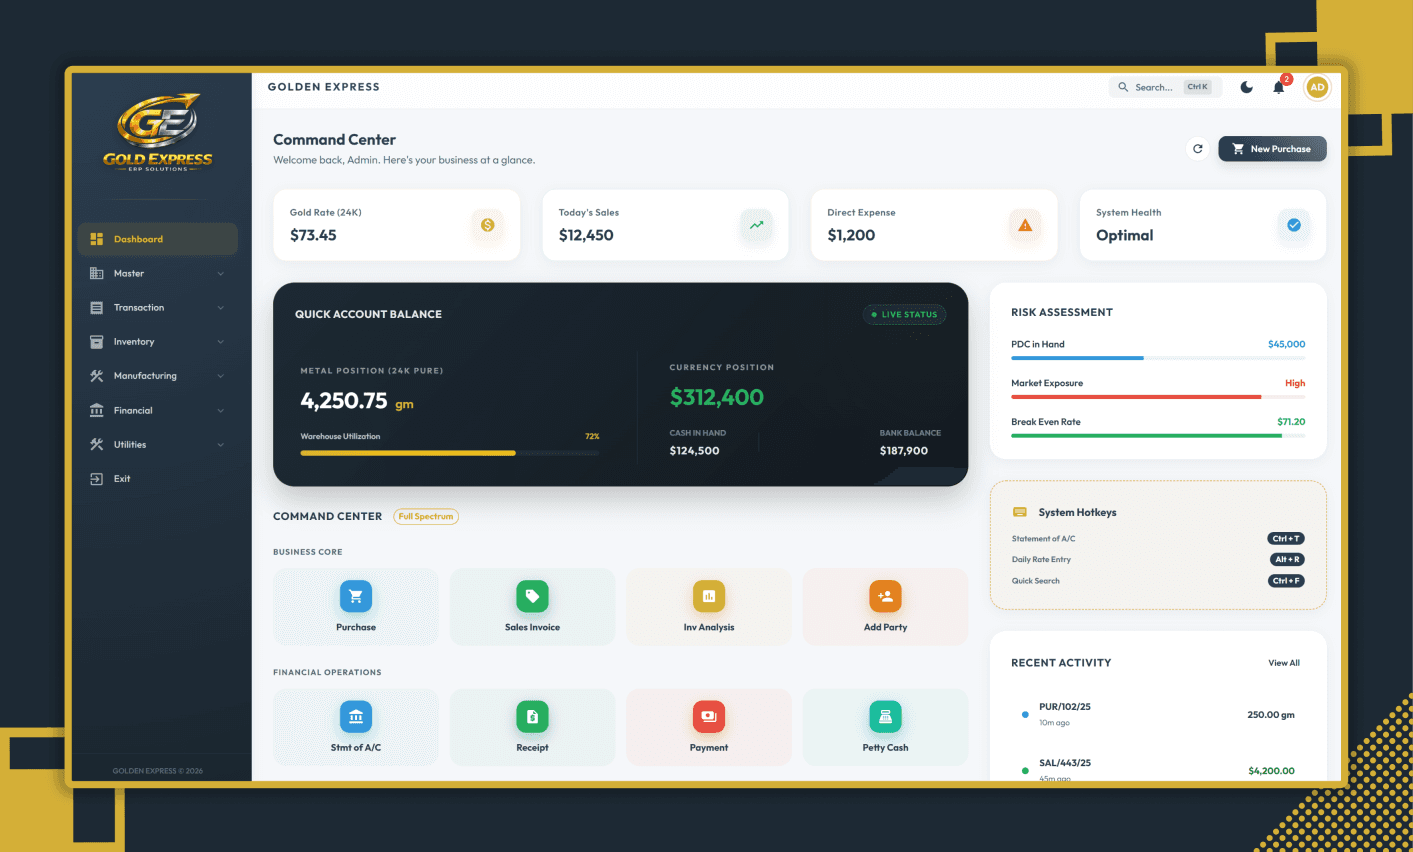Screen dimensions: 1413x852
Task: Open View All recent activity
Action: coord(1284,663)
